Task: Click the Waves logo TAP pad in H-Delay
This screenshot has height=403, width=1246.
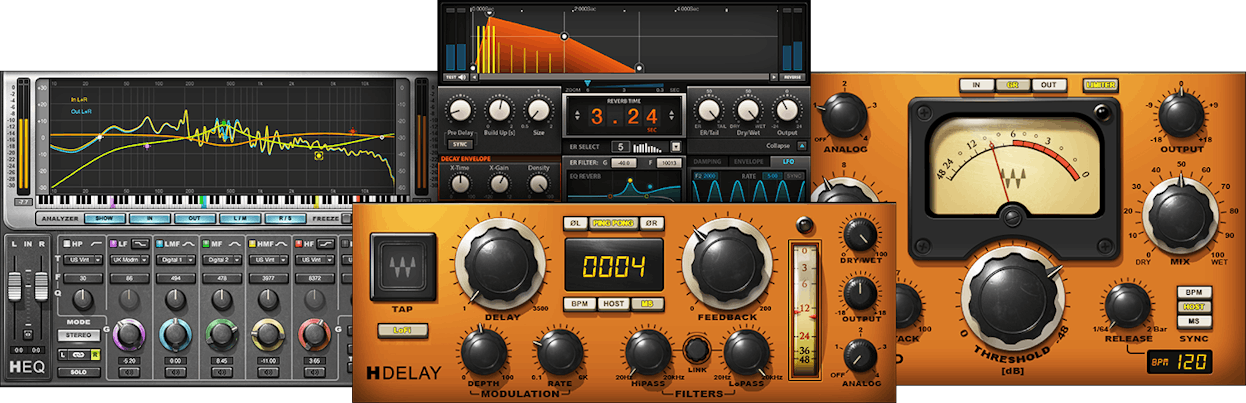Action: pyautogui.click(x=403, y=268)
